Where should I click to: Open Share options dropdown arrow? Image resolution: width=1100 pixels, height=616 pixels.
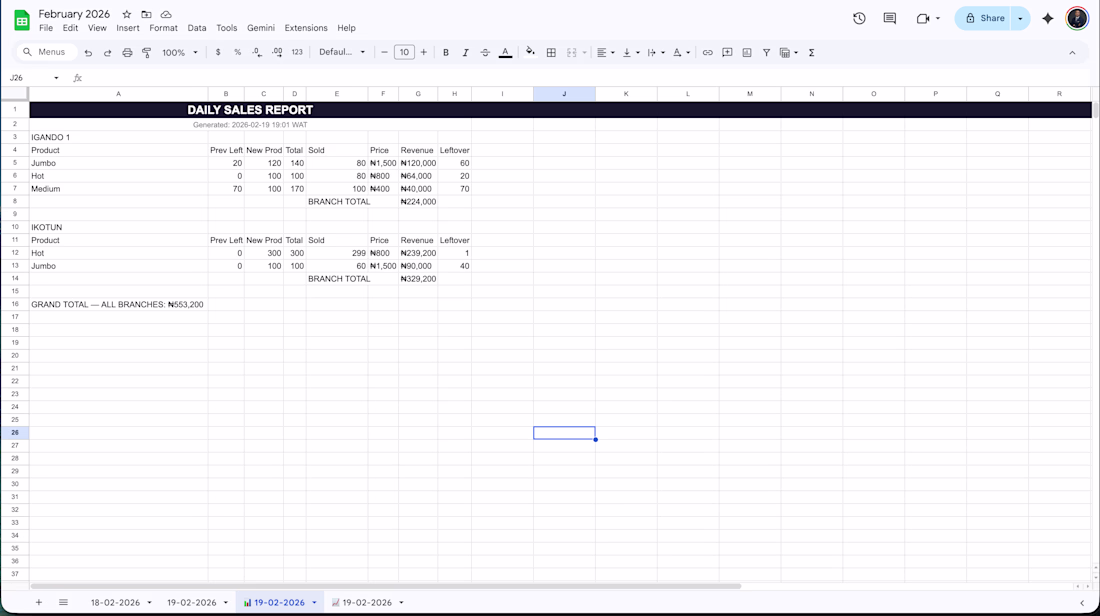click(x=1020, y=18)
